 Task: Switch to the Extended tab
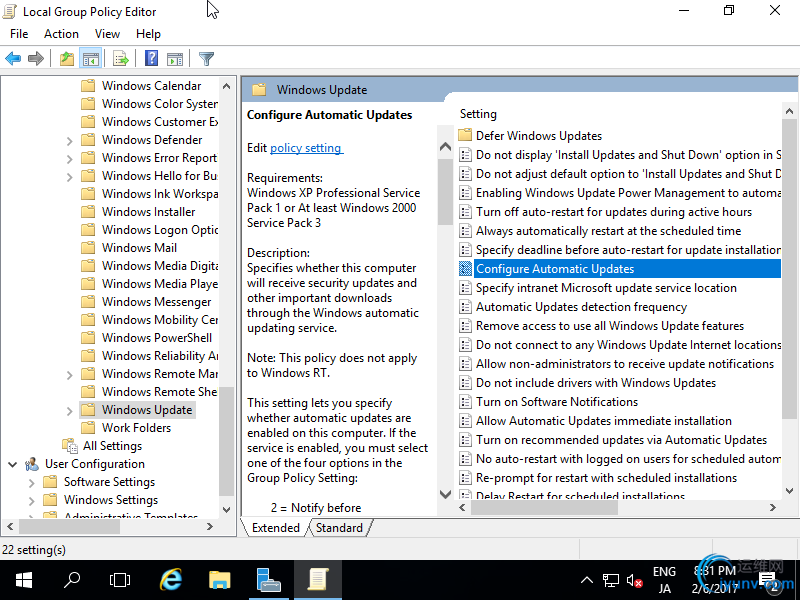[x=276, y=528]
